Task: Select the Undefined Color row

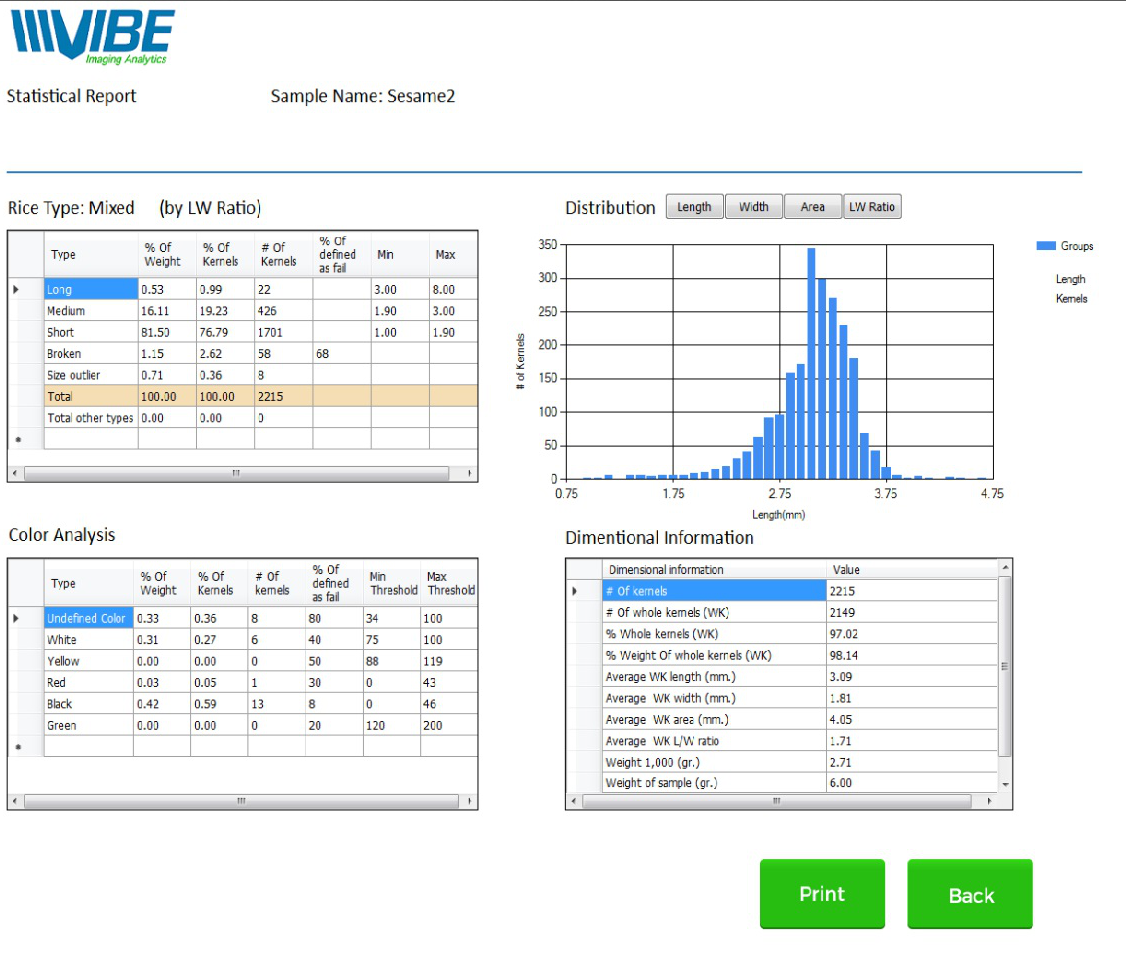Action: click(88, 618)
